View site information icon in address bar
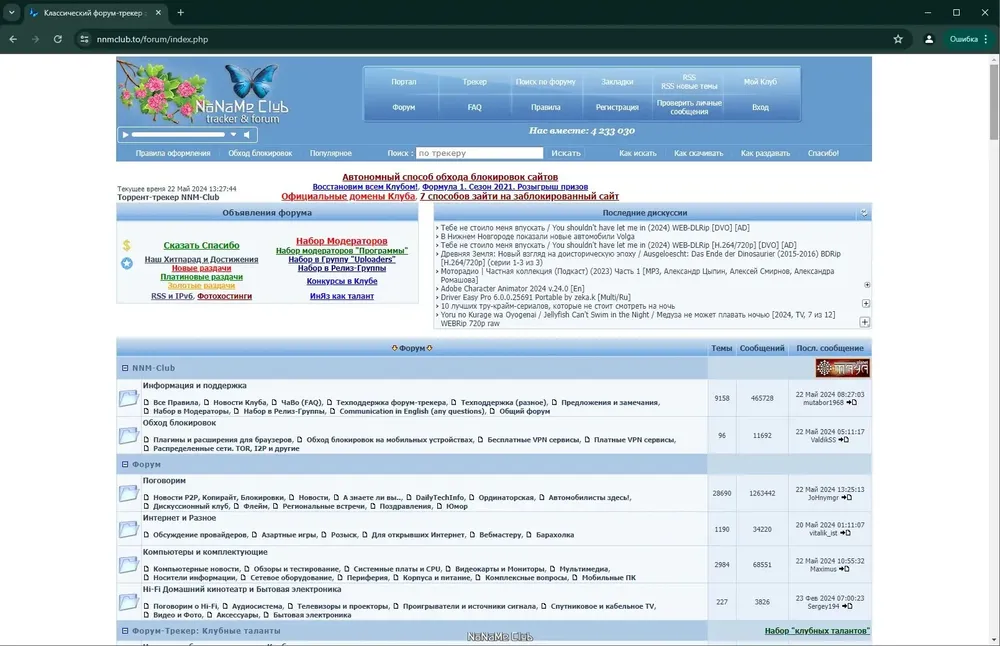 pos(84,39)
